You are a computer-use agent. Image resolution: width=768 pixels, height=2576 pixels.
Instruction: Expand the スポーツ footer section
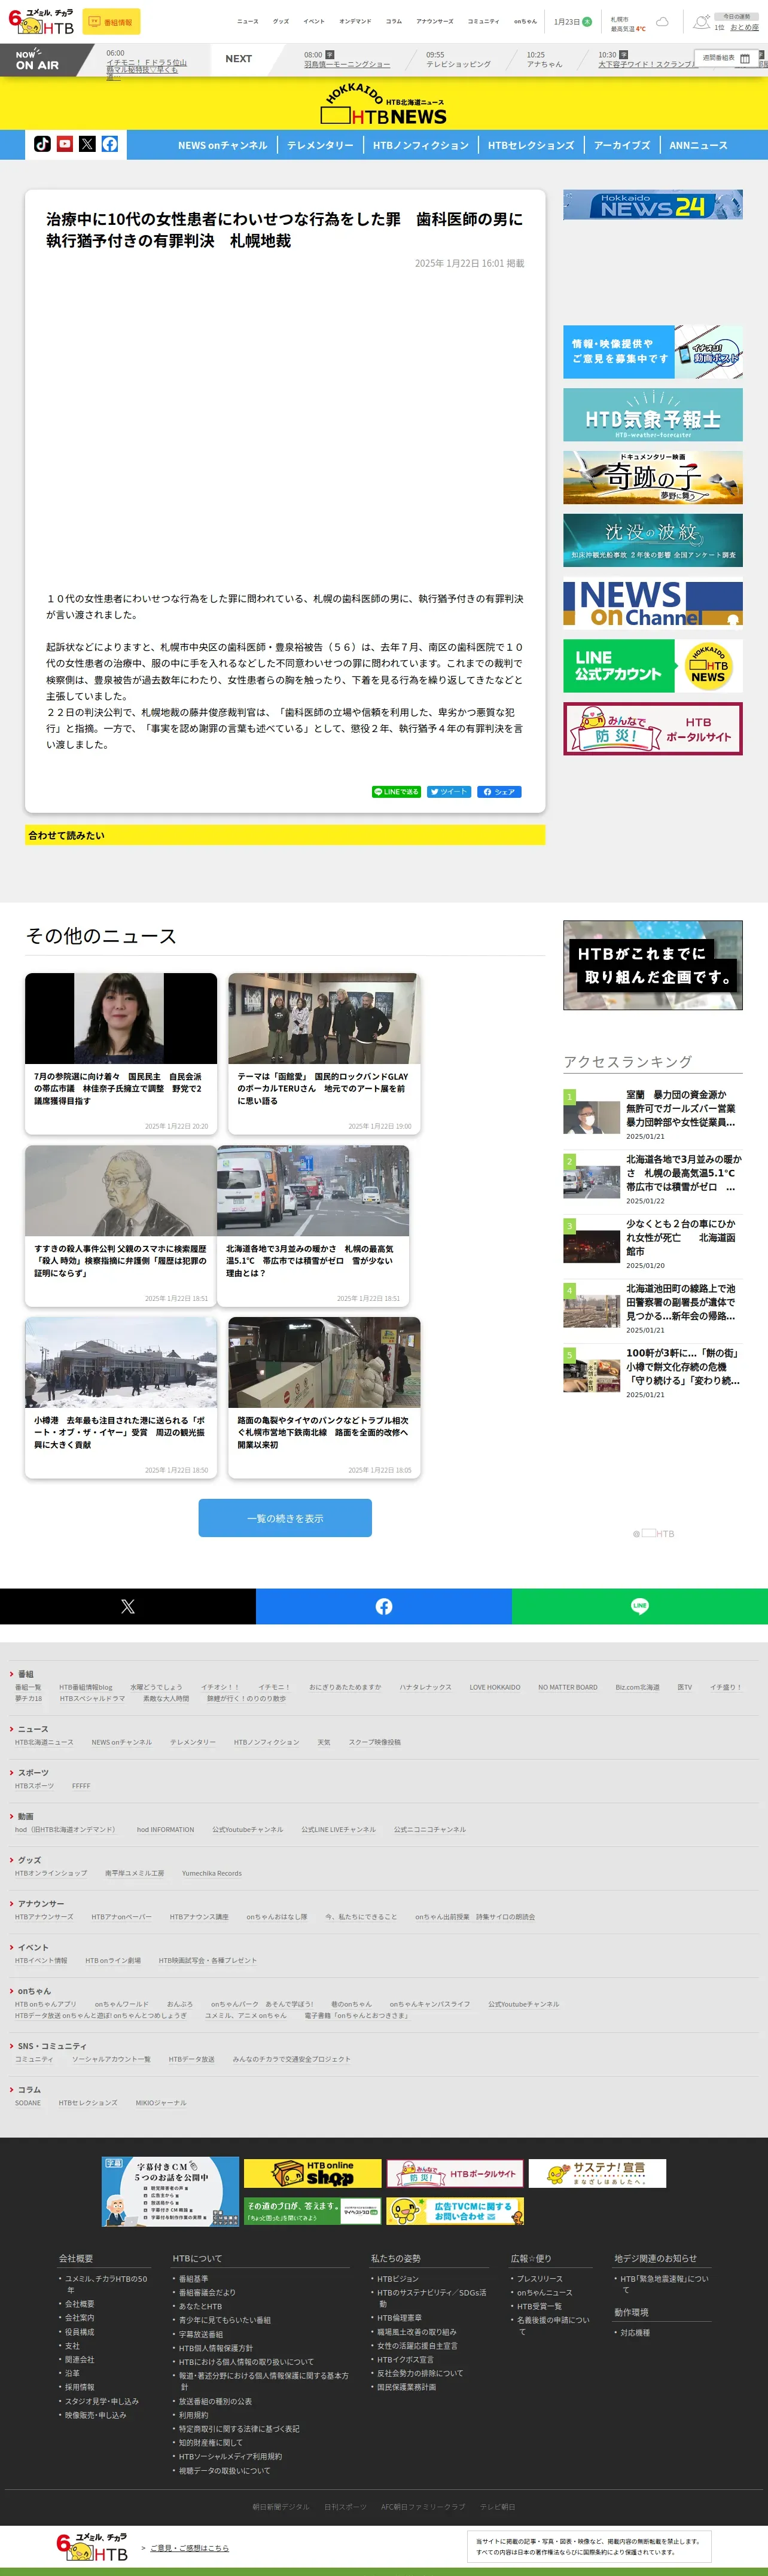coord(33,1772)
